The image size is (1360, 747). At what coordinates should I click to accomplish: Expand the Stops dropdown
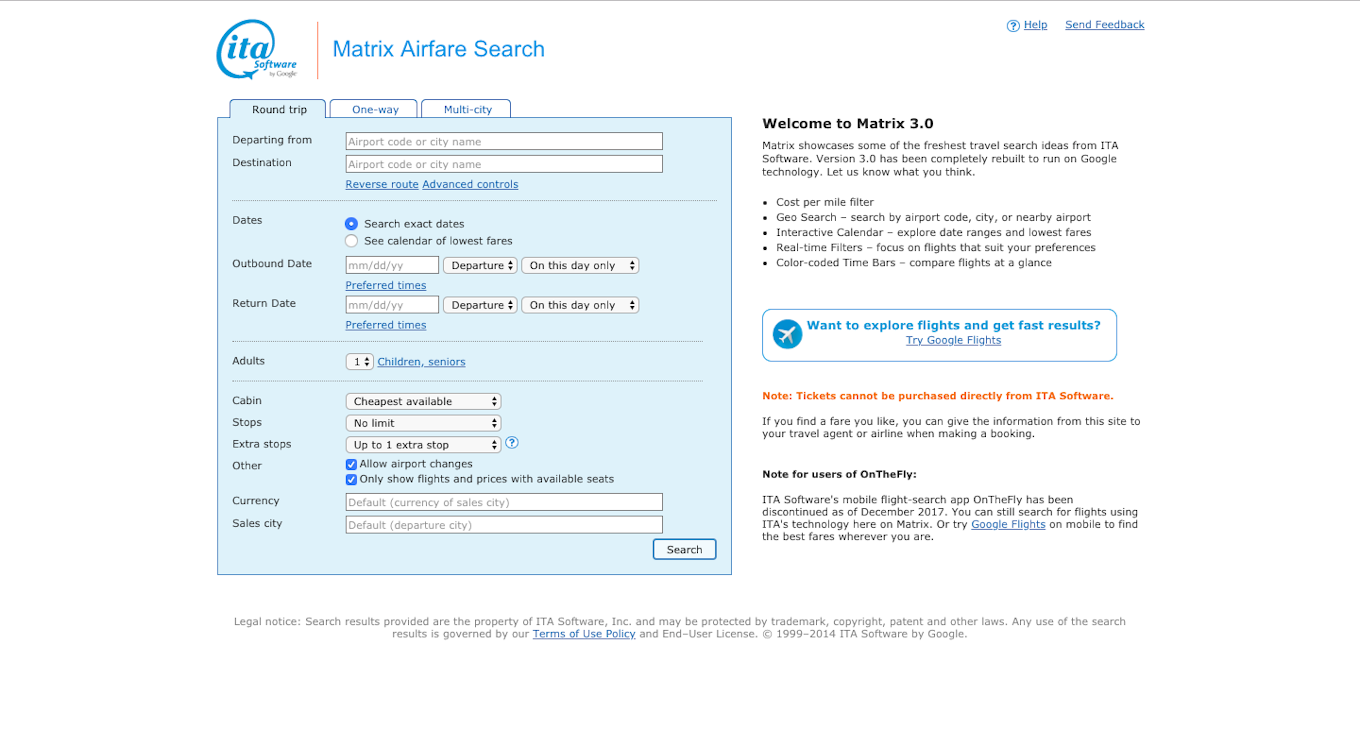423,423
